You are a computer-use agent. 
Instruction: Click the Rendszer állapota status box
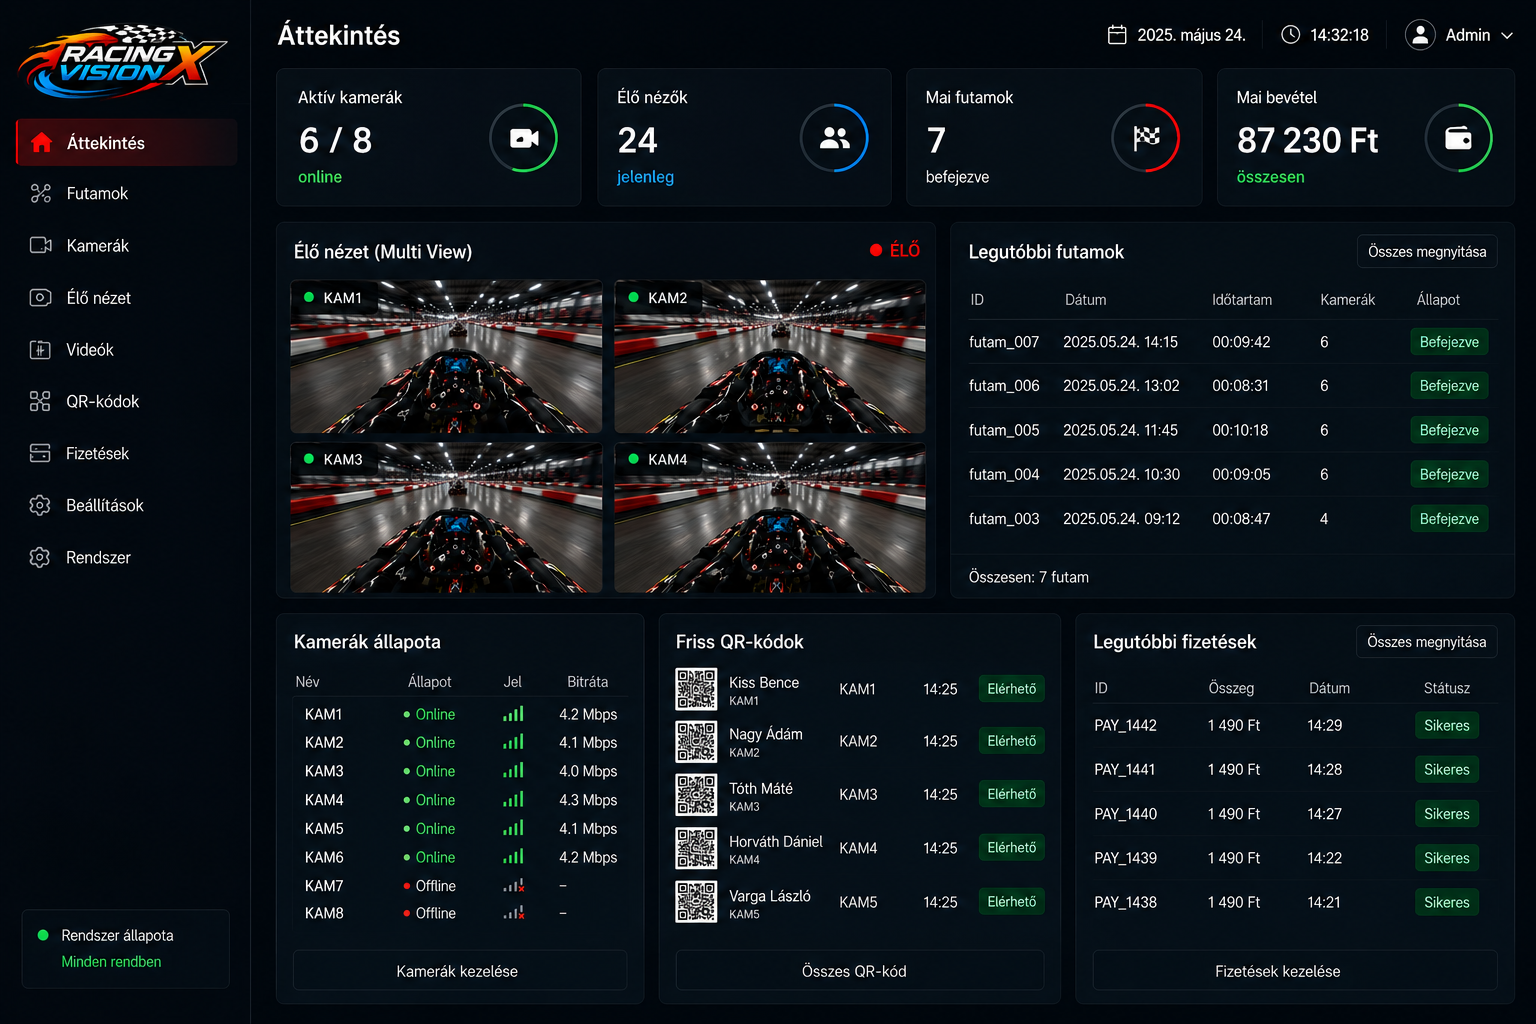tap(126, 948)
